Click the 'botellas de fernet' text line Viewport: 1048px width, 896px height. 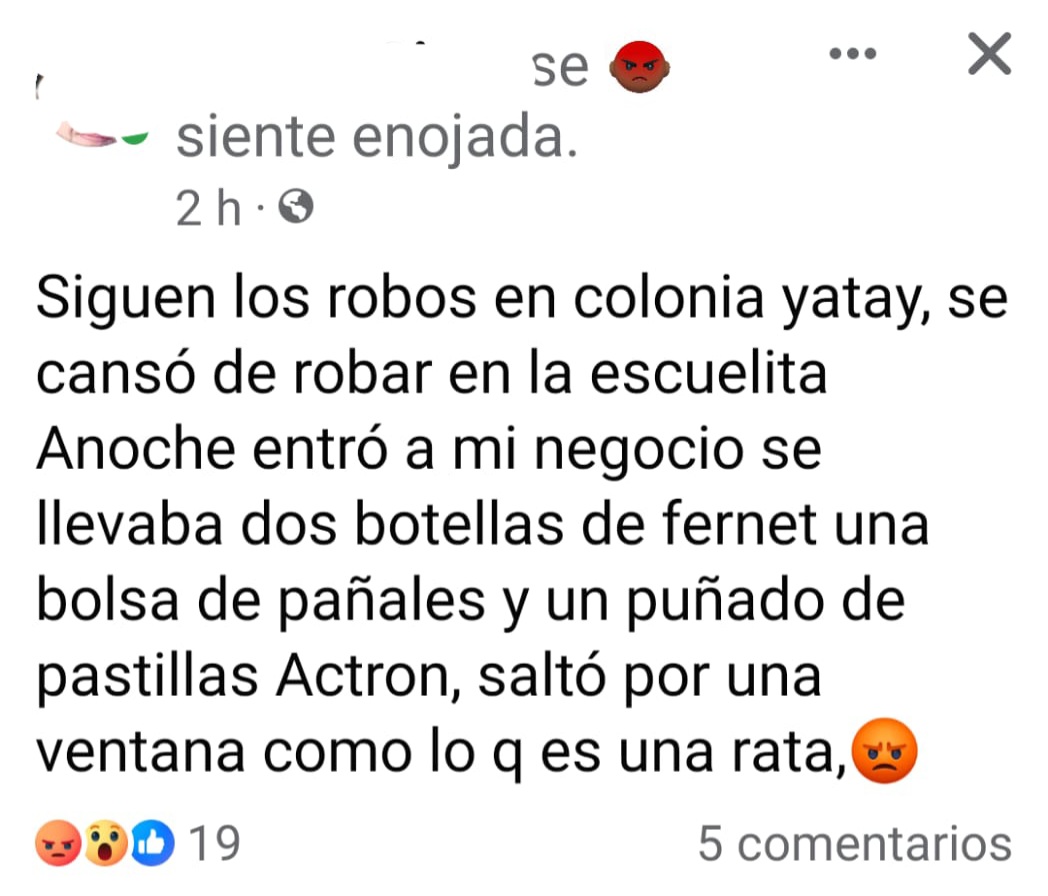click(x=585, y=525)
